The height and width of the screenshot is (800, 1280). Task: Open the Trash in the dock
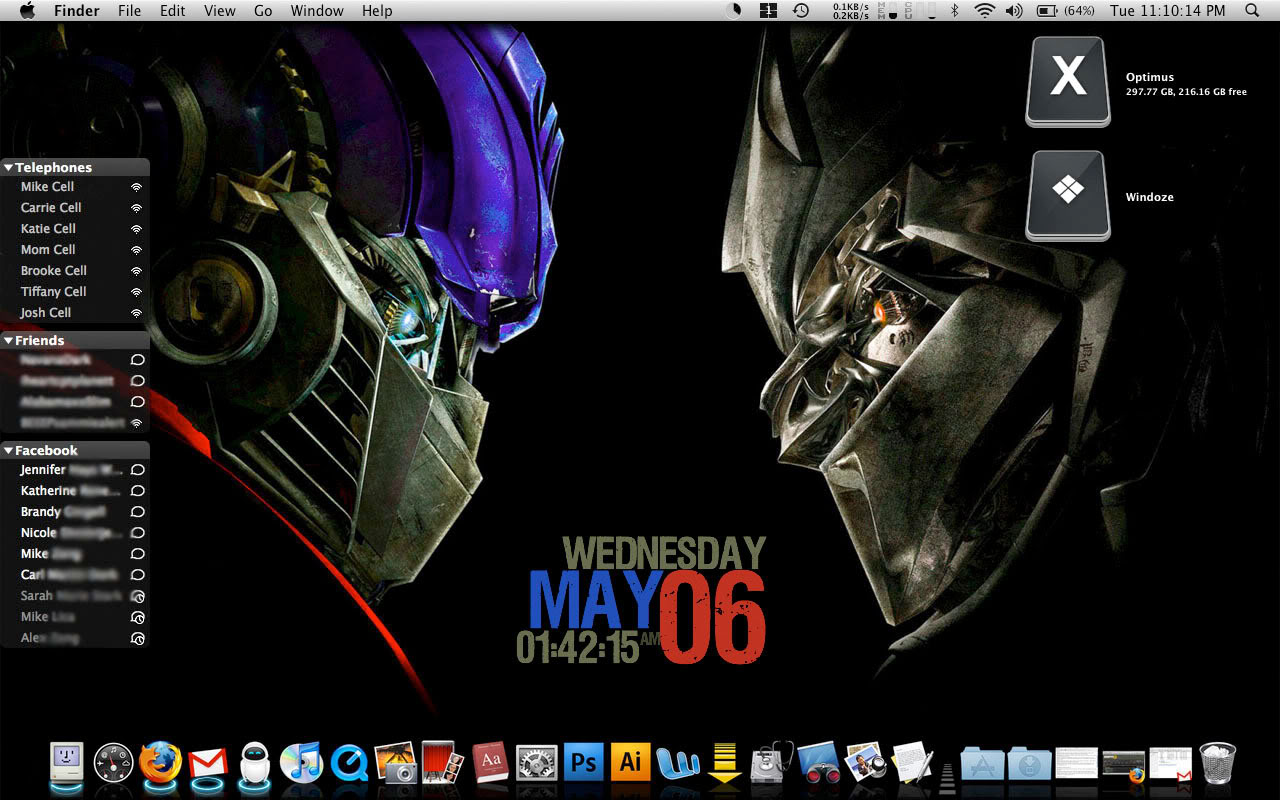[x=1217, y=763]
